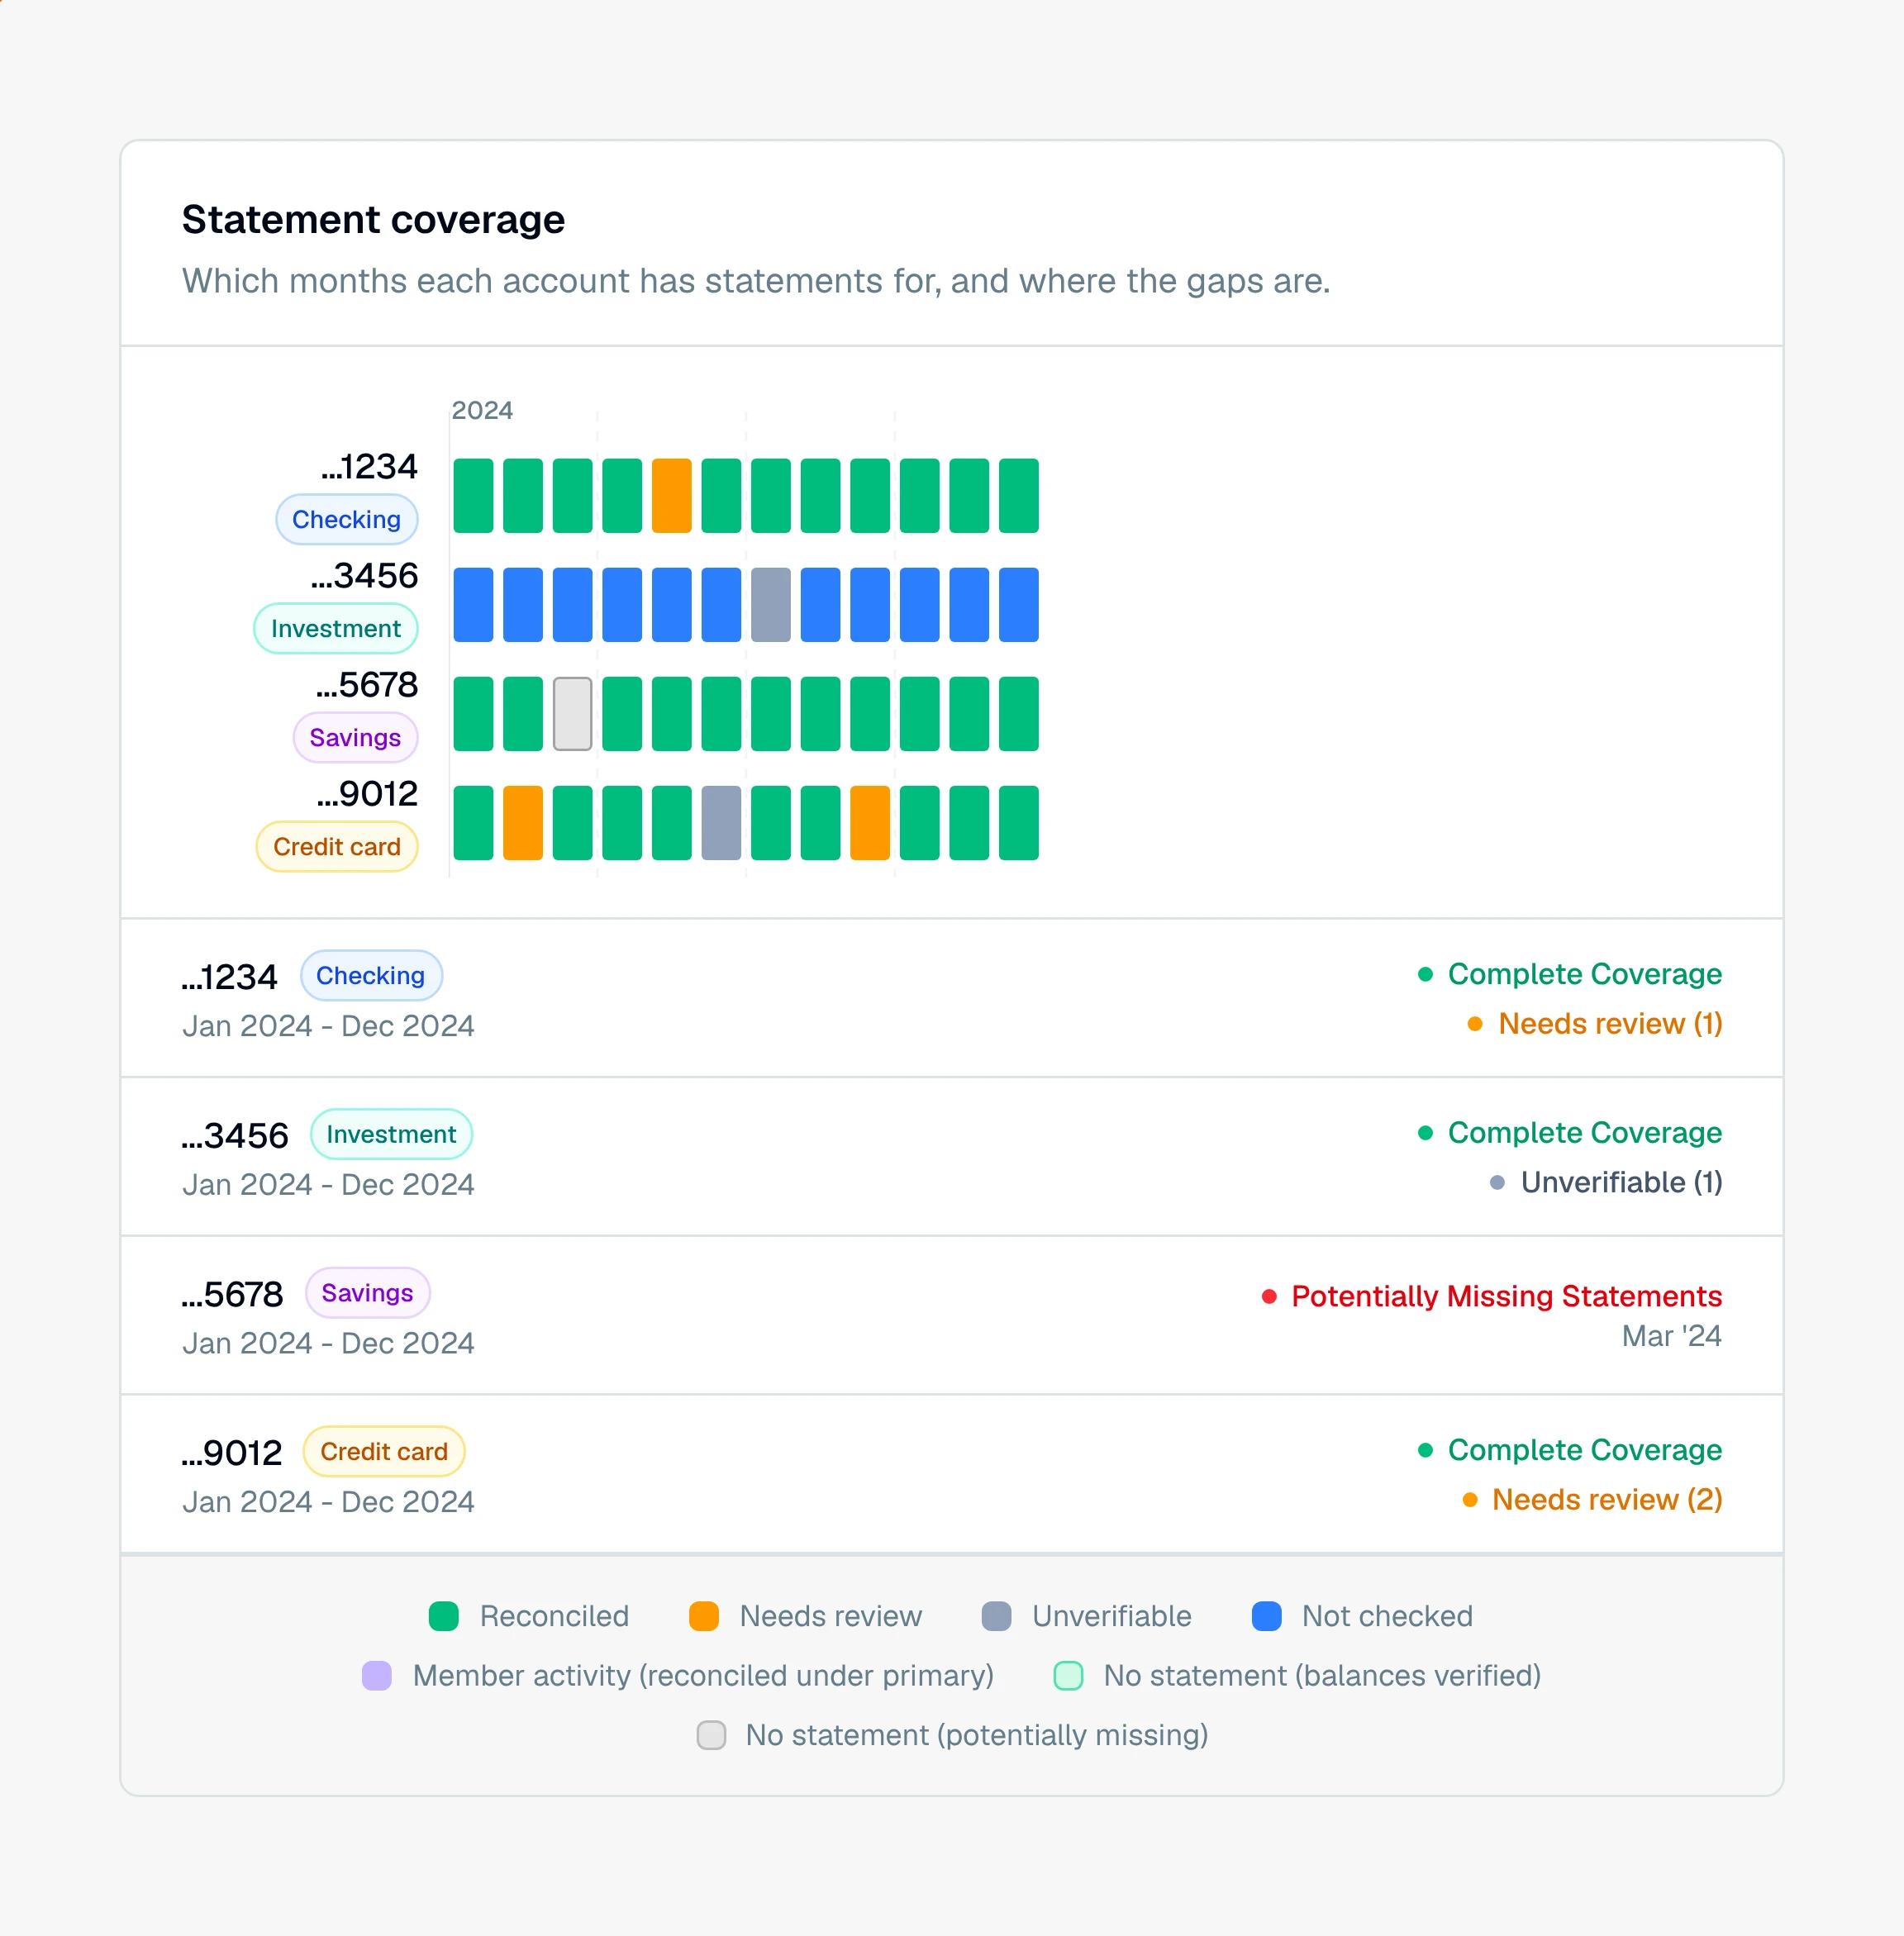The width and height of the screenshot is (1904, 1936).
Task: Click 'Complete Coverage' status for ...3456
Action: click(1569, 1132)
